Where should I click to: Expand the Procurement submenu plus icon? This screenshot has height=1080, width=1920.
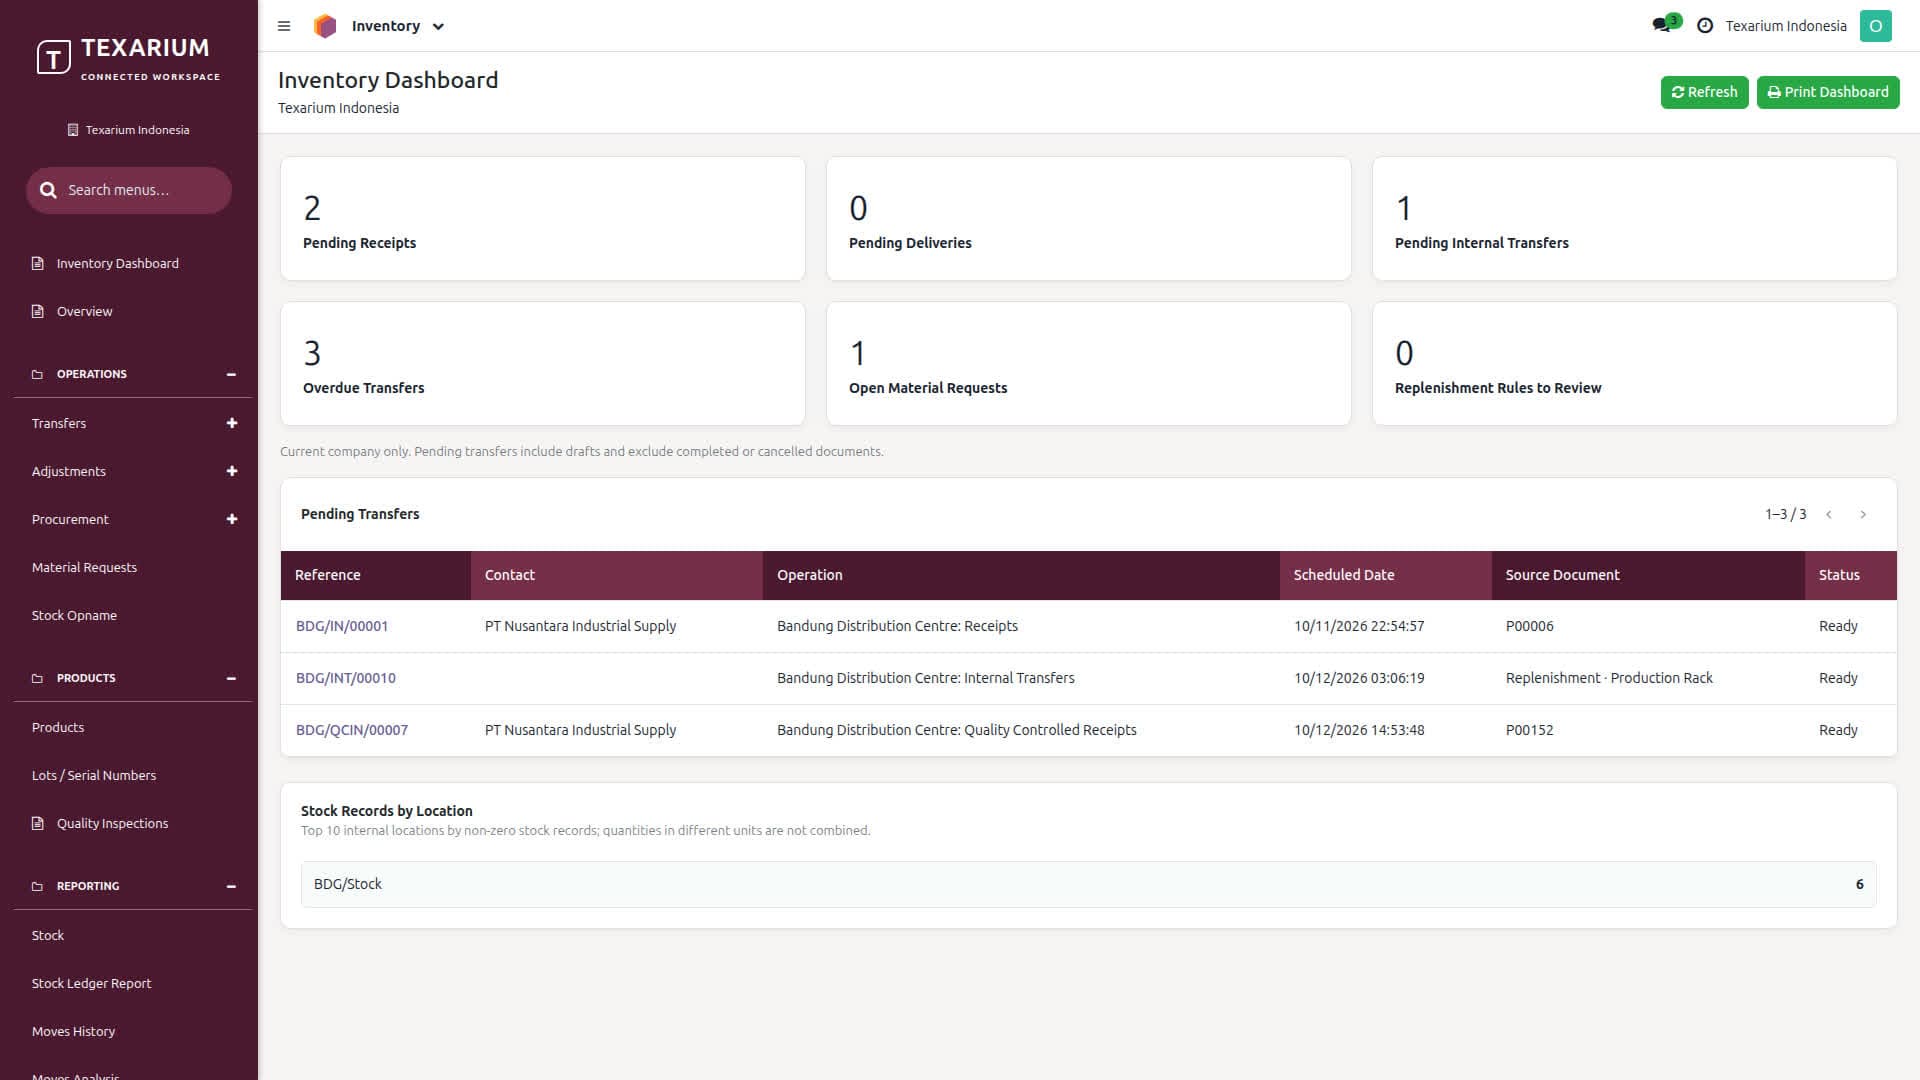[232, 519]
